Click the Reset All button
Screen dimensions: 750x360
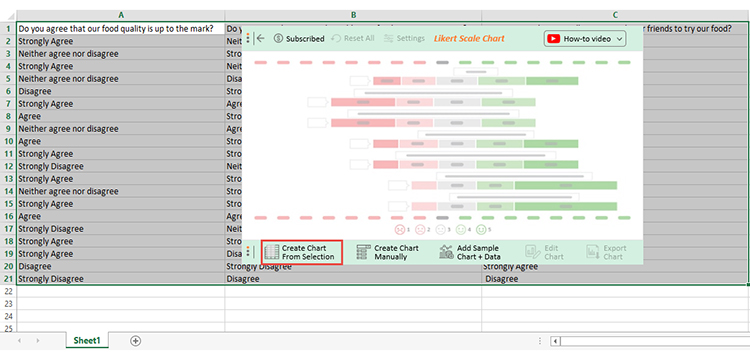pyautogui.click(x=353, y=38)
